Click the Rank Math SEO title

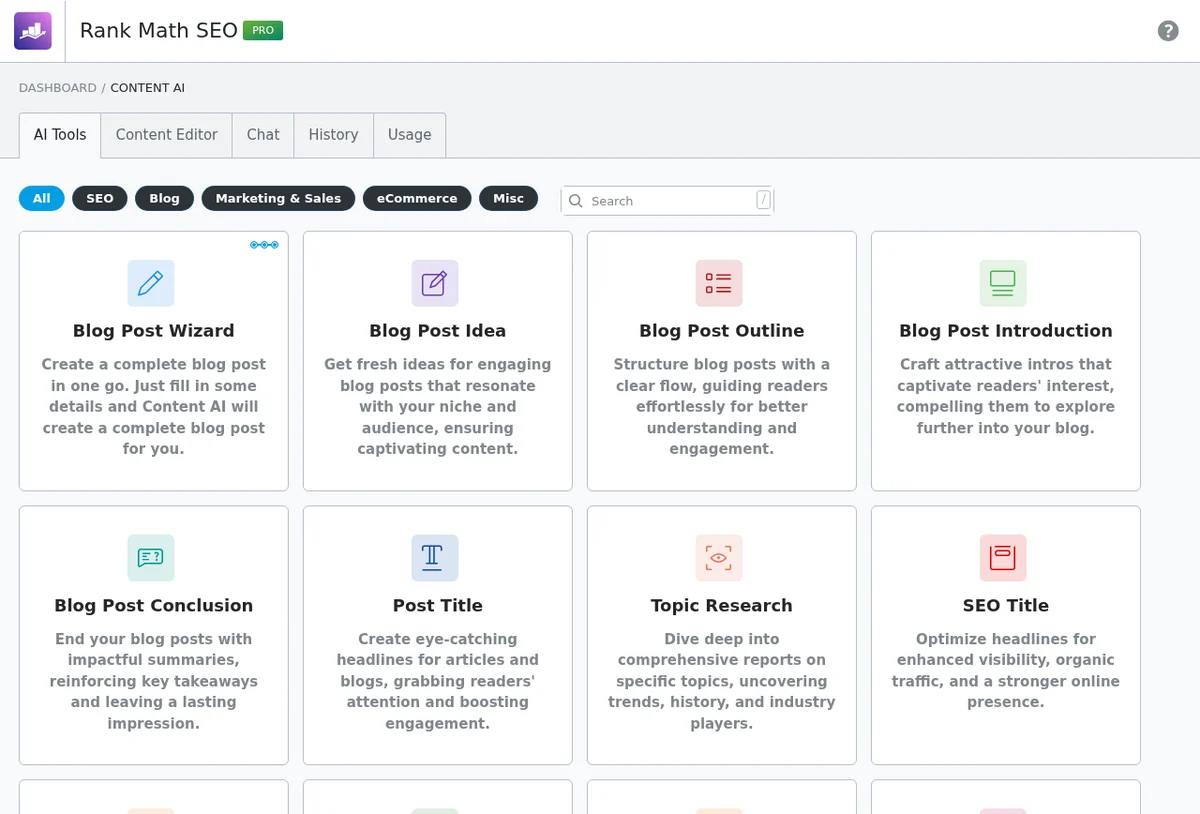[x=158, y=30]
